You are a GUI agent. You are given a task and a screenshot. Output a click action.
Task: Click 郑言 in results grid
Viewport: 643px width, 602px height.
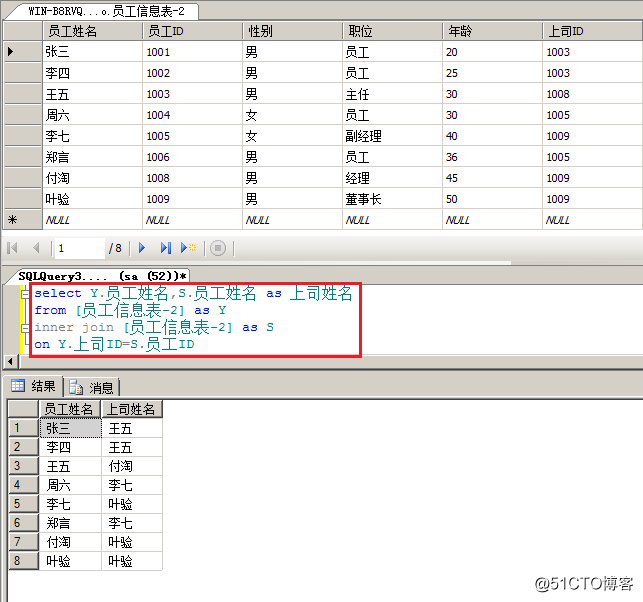pos(70,523)
